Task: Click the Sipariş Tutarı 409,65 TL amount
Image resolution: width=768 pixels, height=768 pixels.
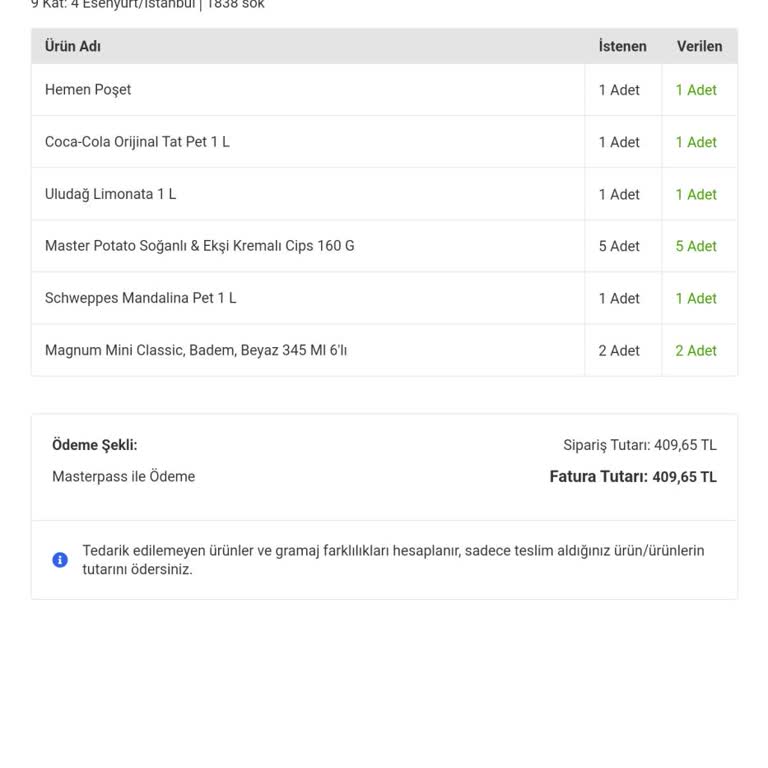Action: pyautogui.click(x=640, y=445)
